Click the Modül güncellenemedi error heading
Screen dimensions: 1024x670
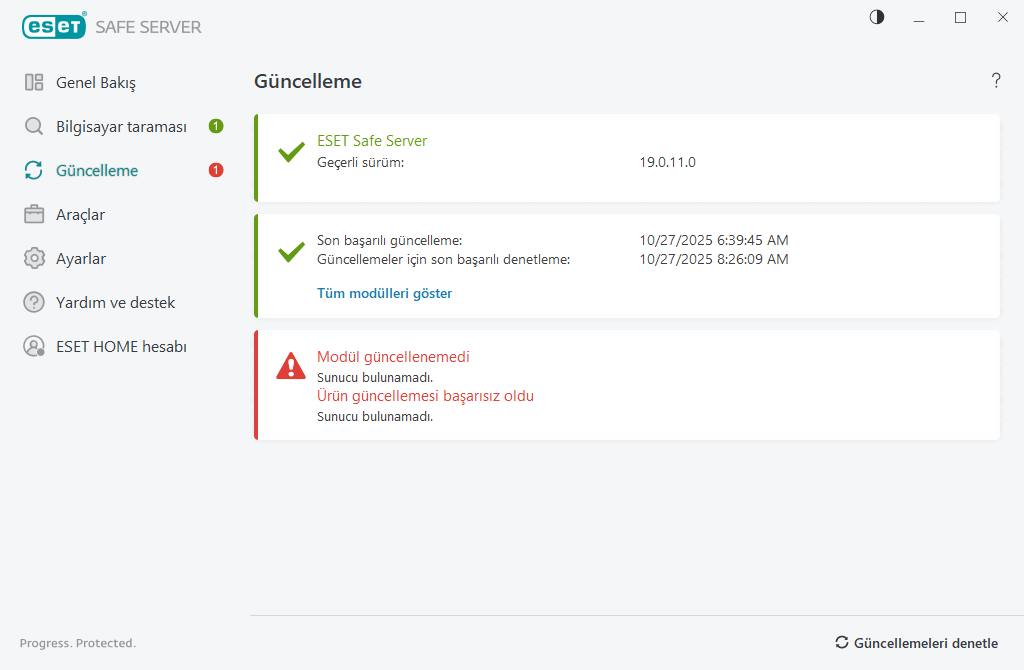(x=393, y=357)
